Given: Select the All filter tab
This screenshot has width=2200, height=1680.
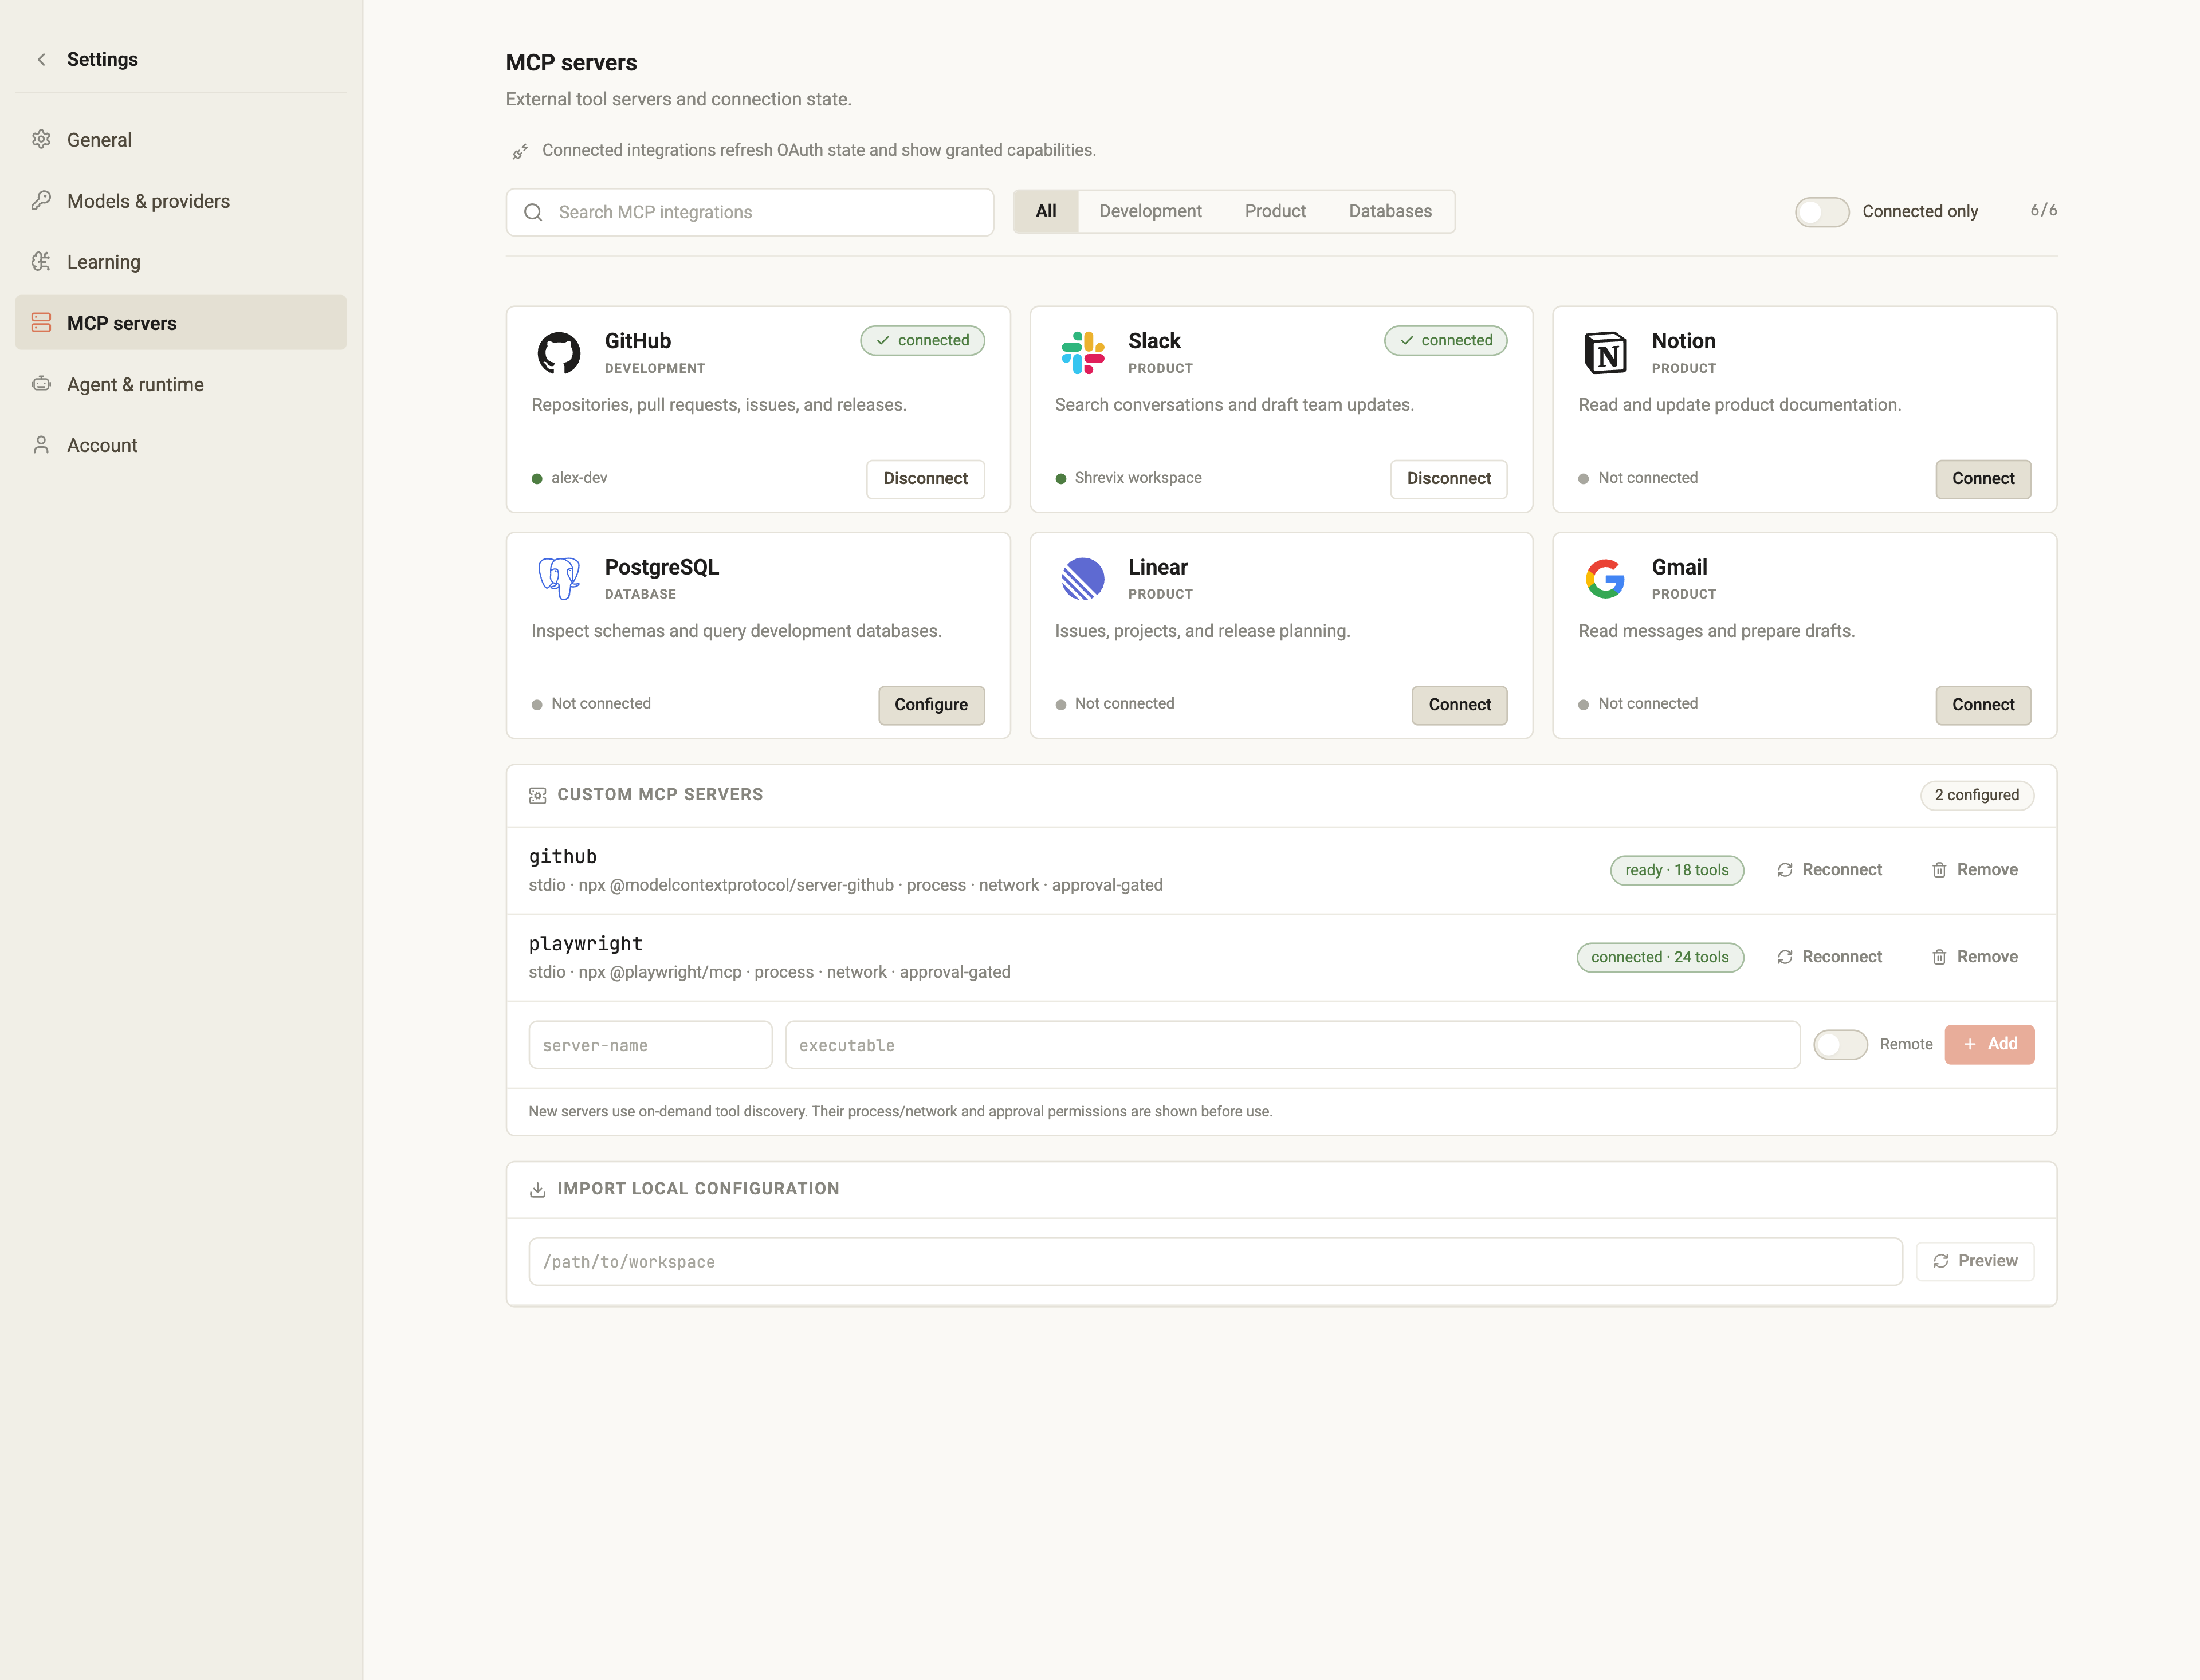Looking at the screenshot, I should pos(1046,211).
